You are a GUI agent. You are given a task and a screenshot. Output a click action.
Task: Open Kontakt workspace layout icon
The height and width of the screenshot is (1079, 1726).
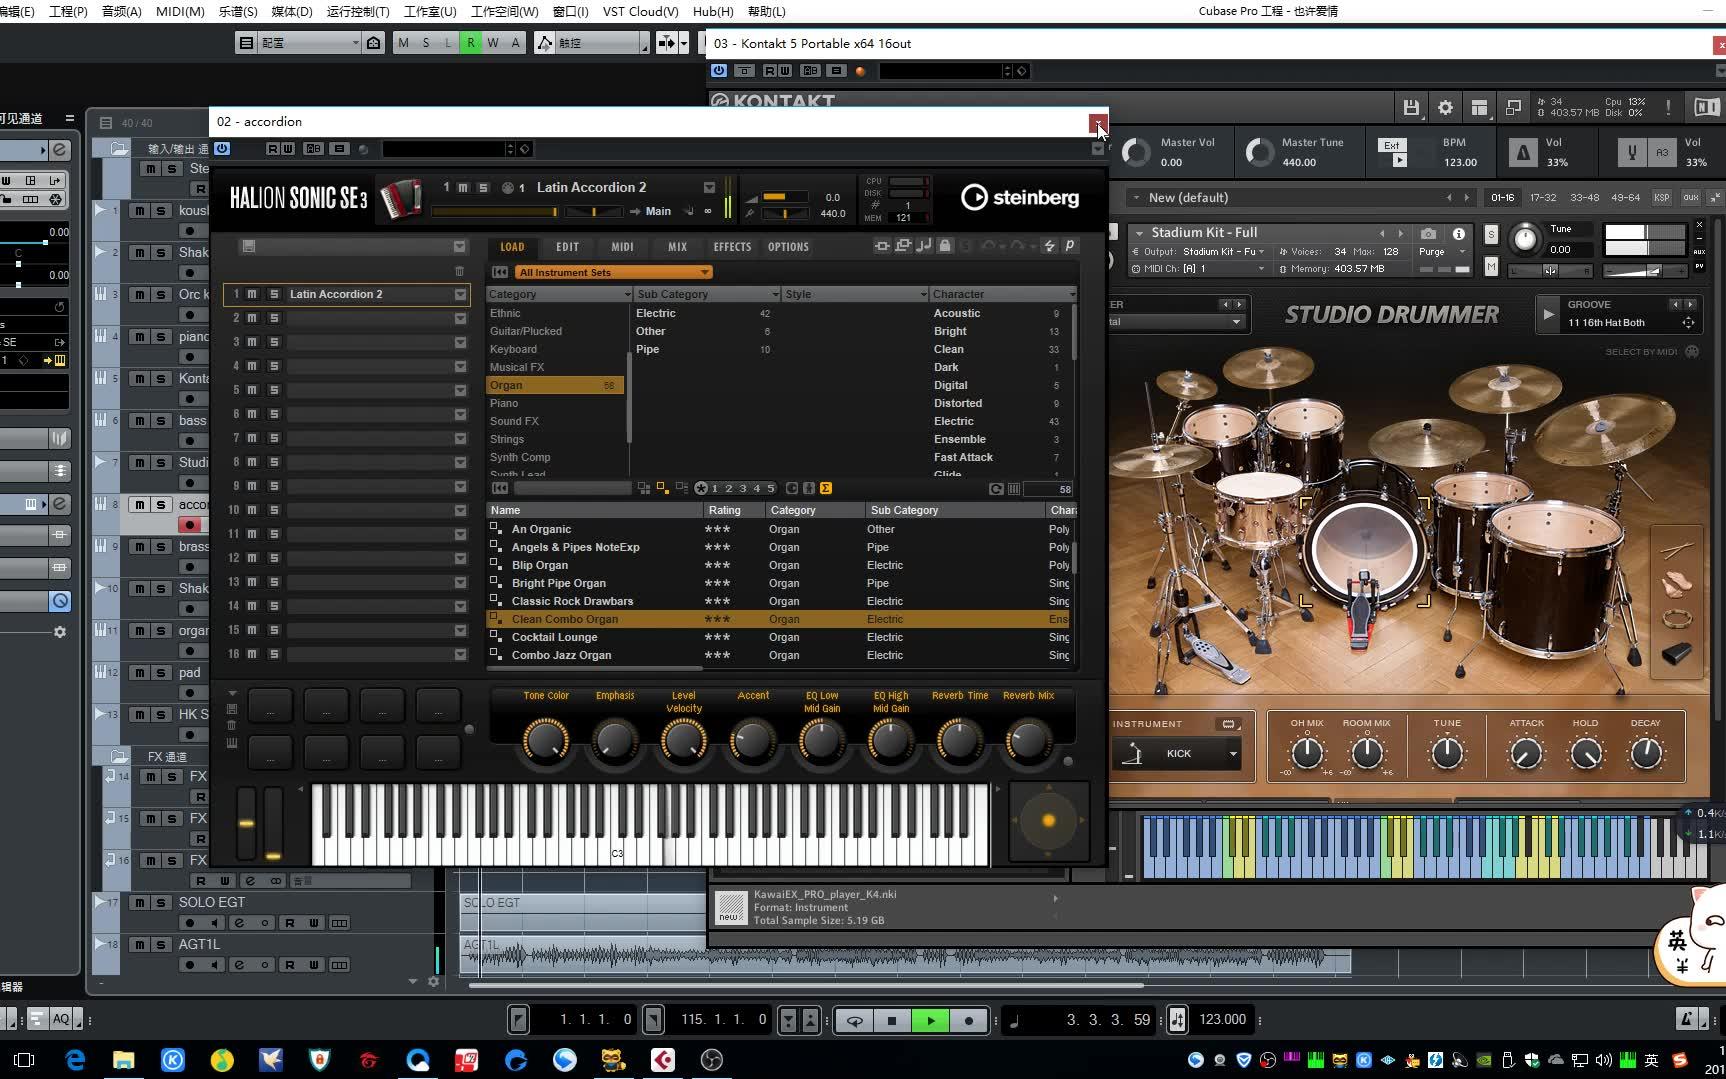1479,107
